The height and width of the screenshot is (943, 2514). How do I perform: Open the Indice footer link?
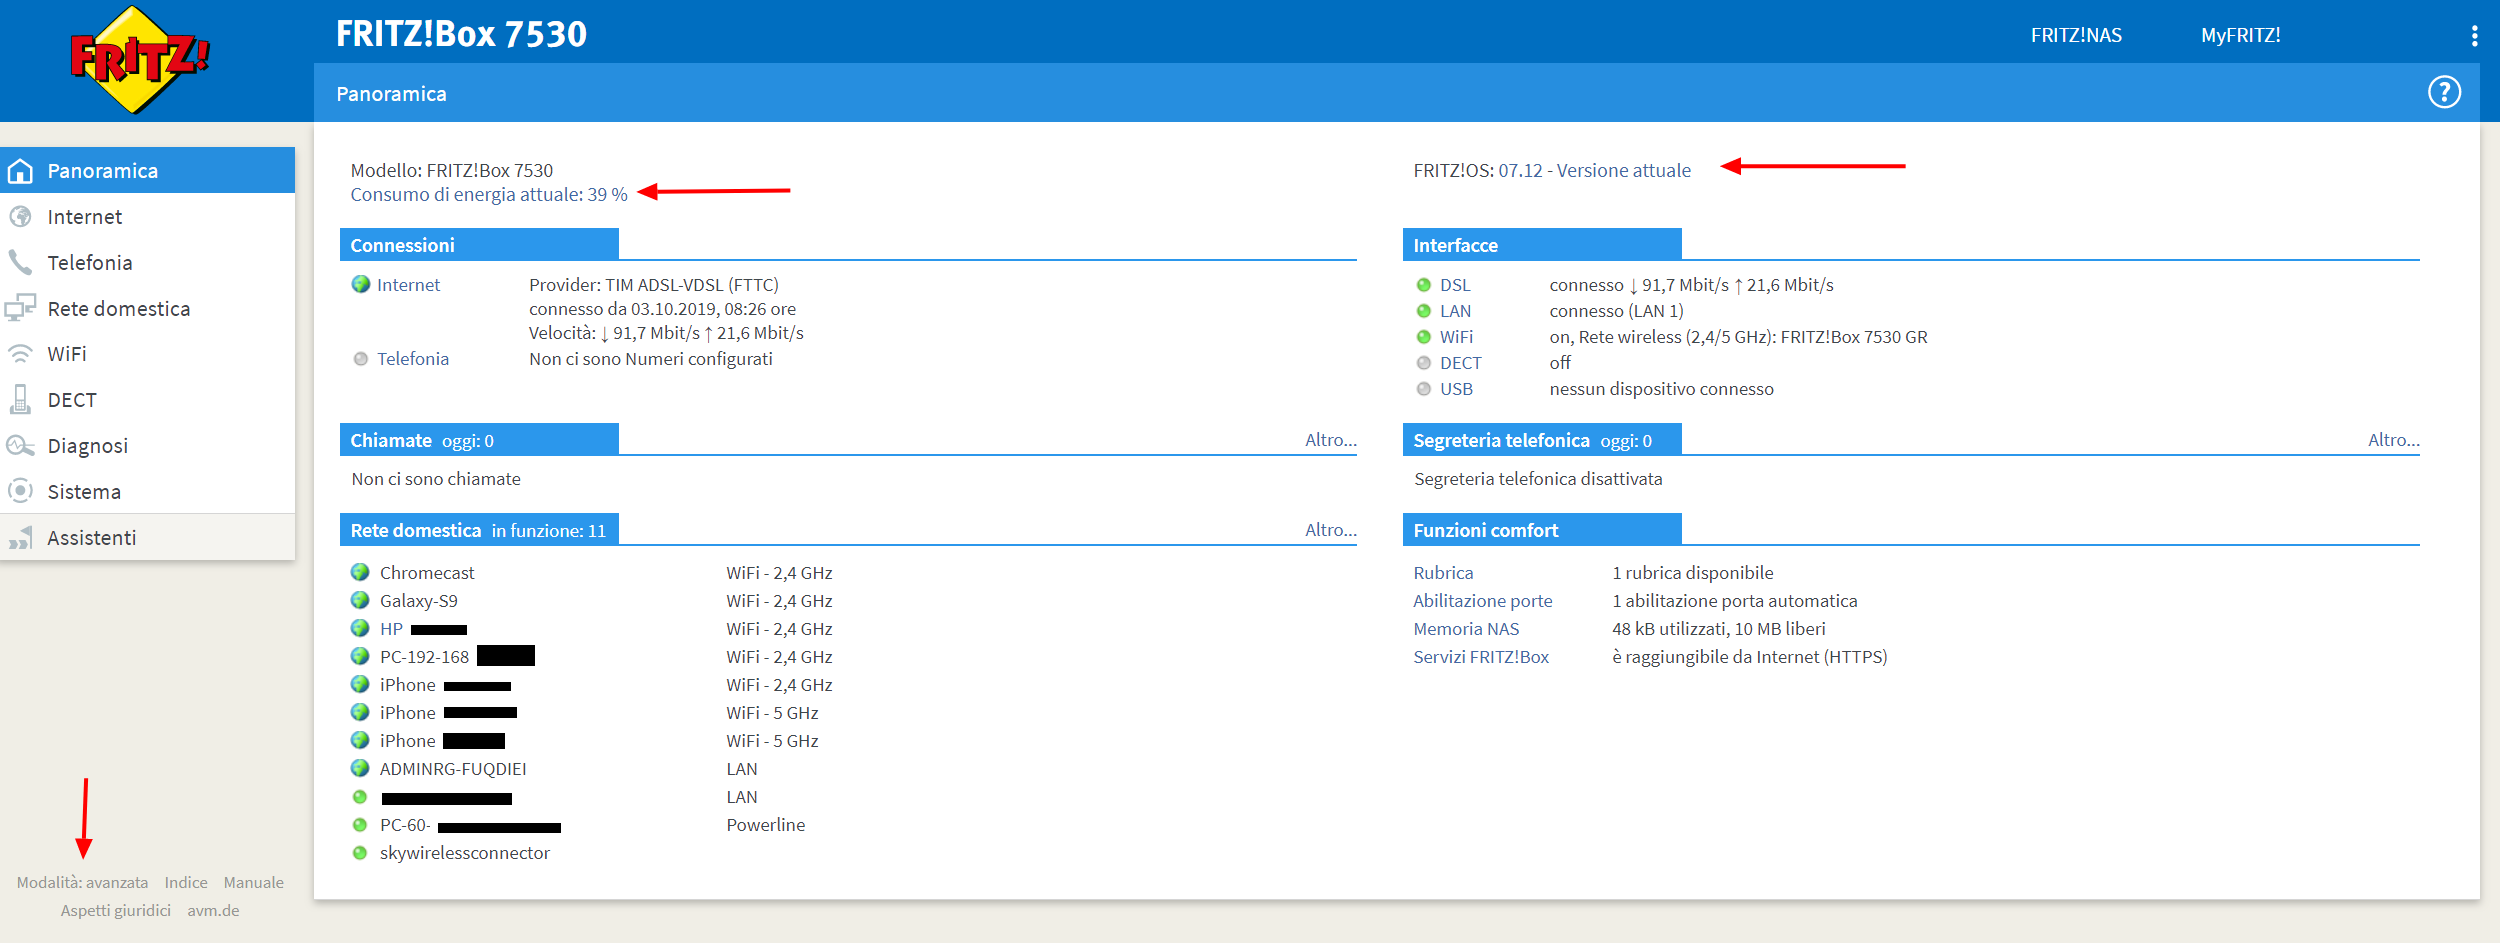tap(186, 883)
